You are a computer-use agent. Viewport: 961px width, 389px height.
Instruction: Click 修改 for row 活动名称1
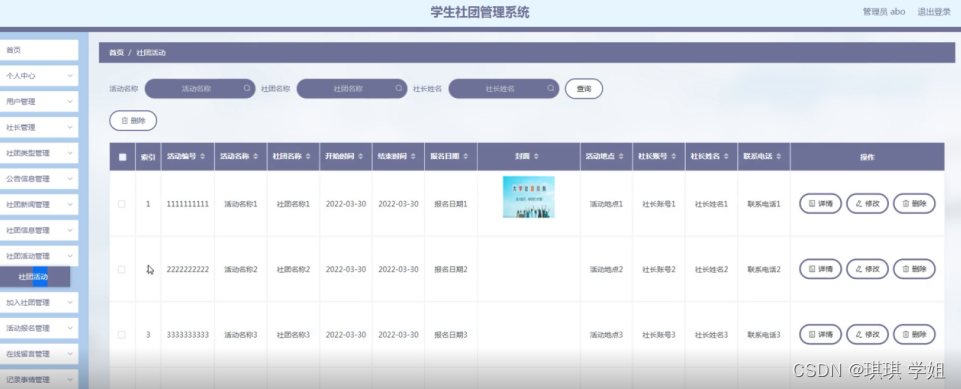coord(867,203)
